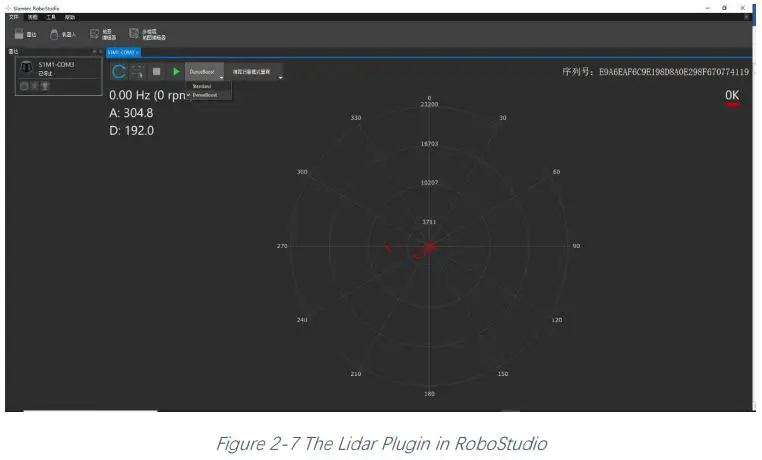Click the 270 degree axis label

pyautogui.click(x=282, y=246)
